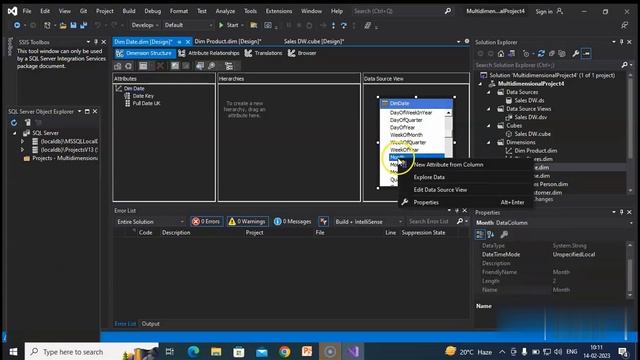
Task: Select the Date Key attribute
Action: [143, 96]
